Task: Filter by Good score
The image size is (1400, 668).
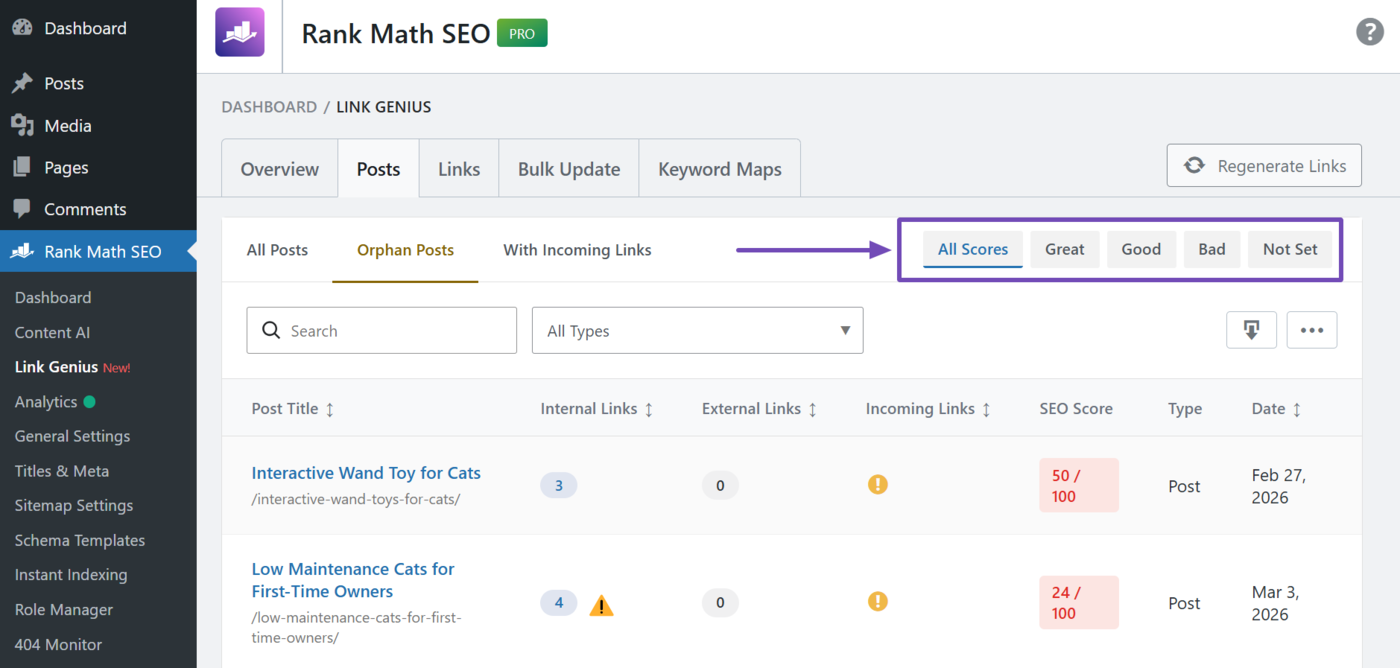Action: coord(1141,249)
